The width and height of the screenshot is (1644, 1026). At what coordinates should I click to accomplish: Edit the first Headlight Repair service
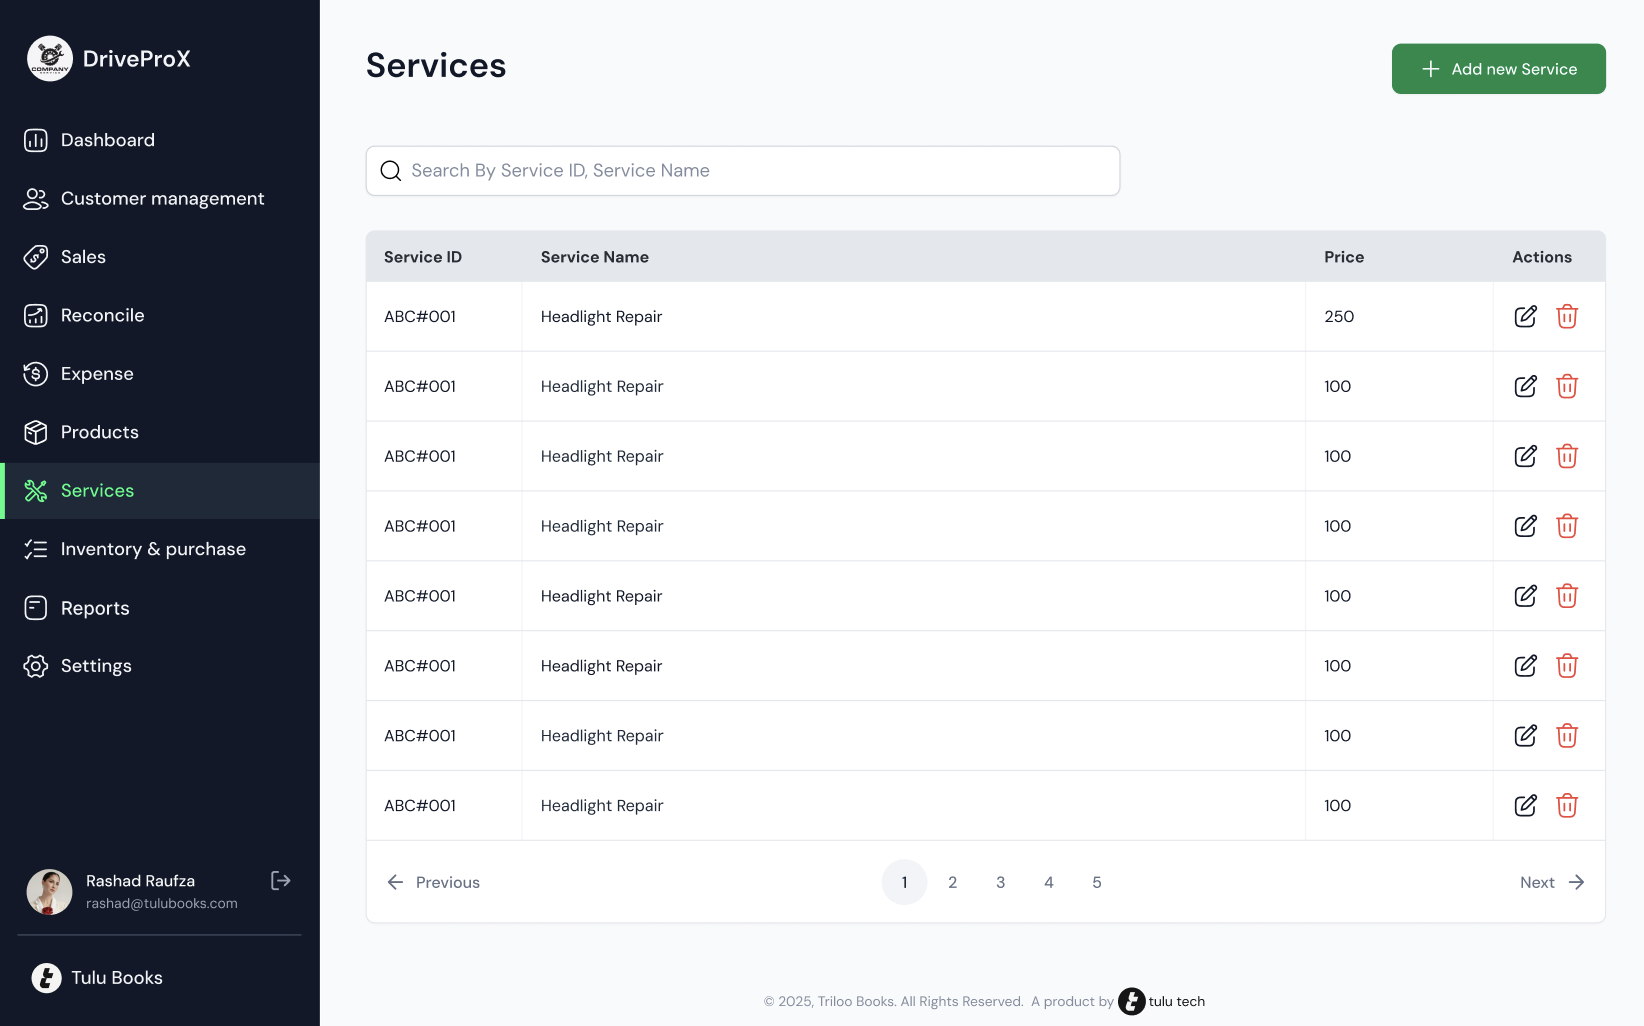[x=1525, y=316]
